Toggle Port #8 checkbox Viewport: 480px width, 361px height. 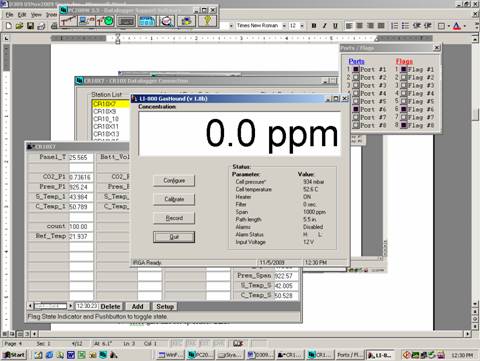point(356,125)
